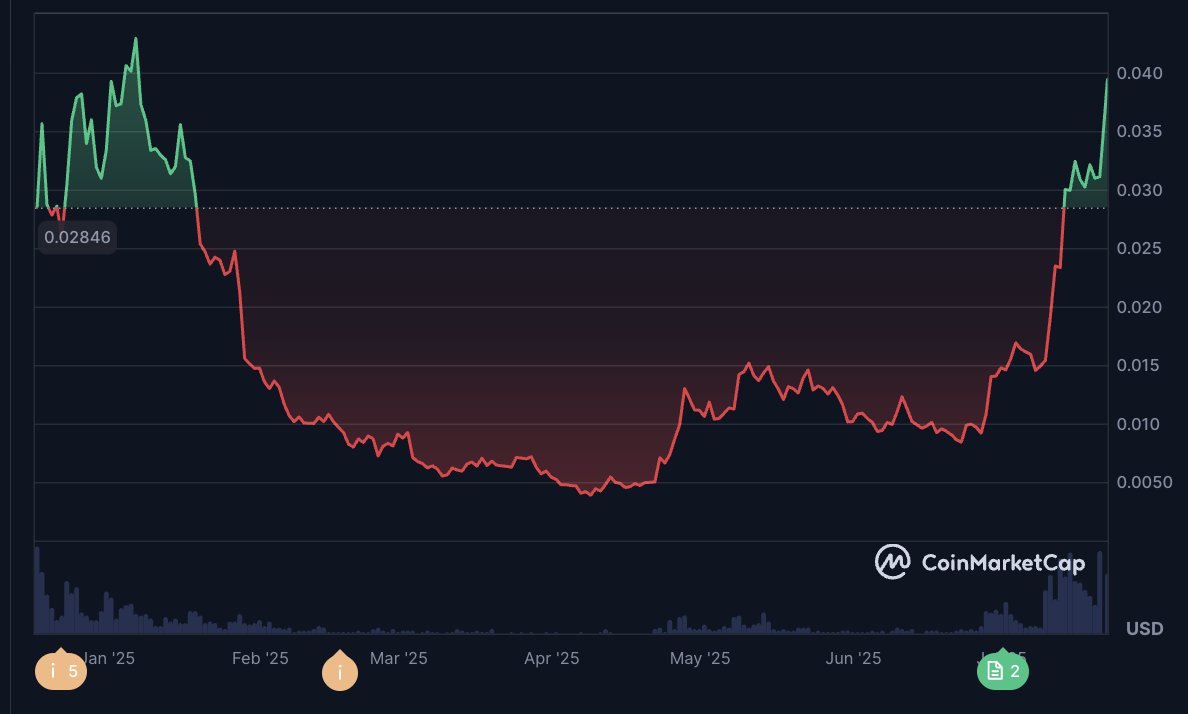Viewport: 1188px width, 714px height.
Task: Click the 0.040 price axis label
Action: point(1140,74)
